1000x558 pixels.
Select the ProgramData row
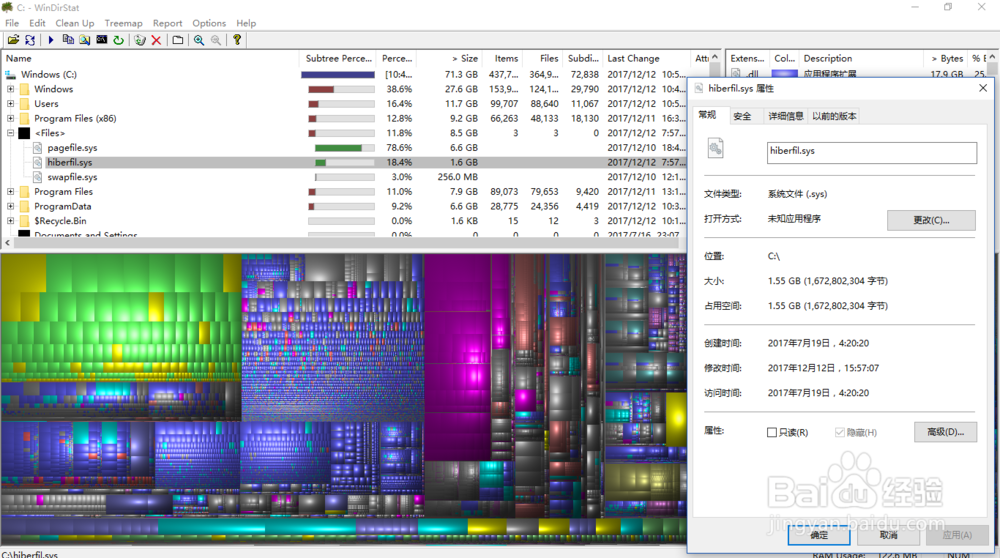point(344,207)
